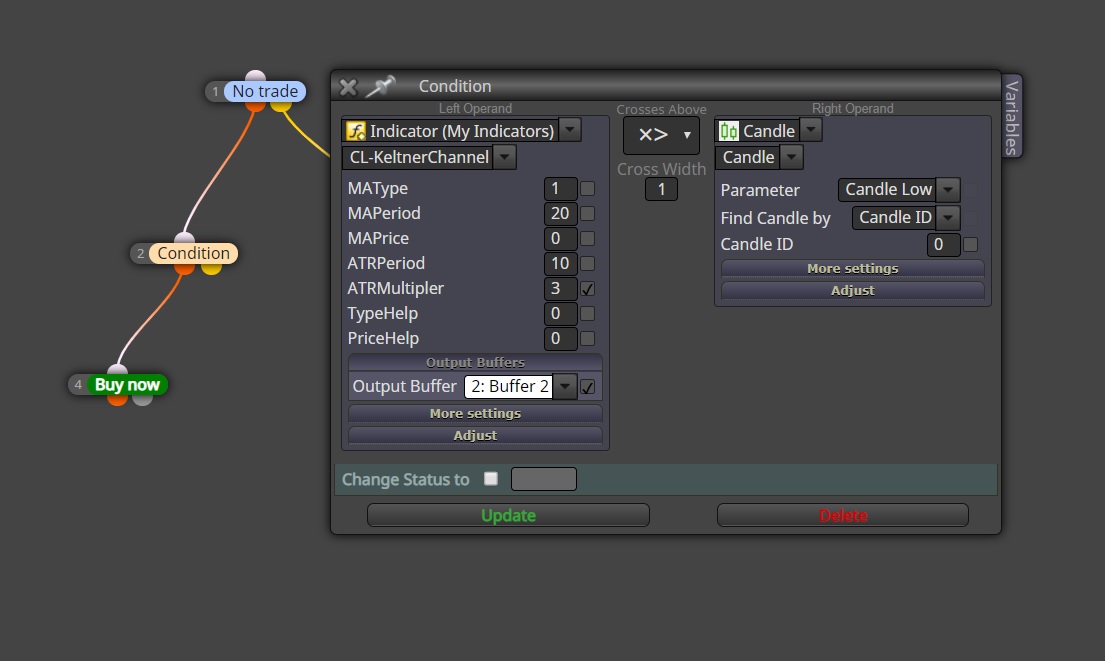Click the Cross Width input field

(661, 189)
